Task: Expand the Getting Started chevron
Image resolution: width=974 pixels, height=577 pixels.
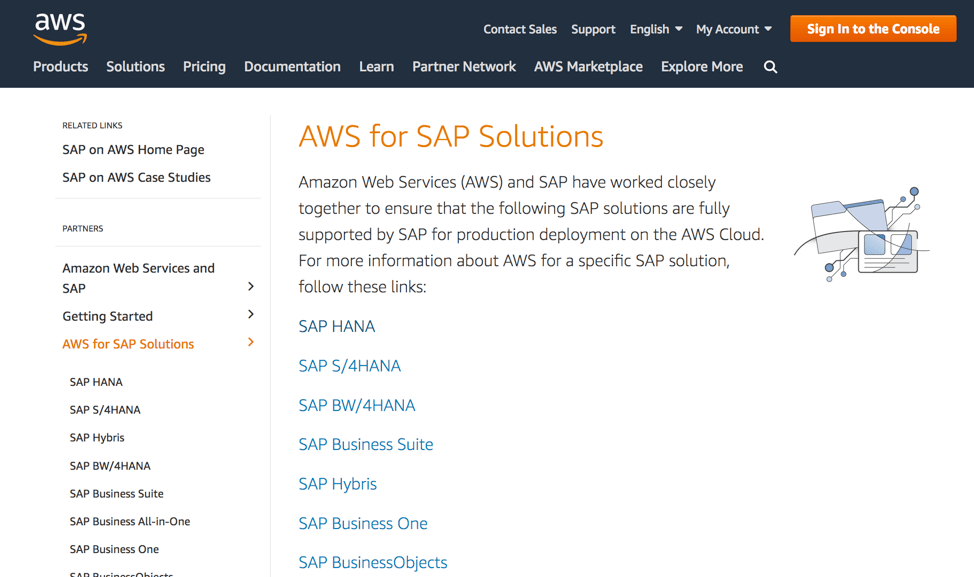Action: 251,314
